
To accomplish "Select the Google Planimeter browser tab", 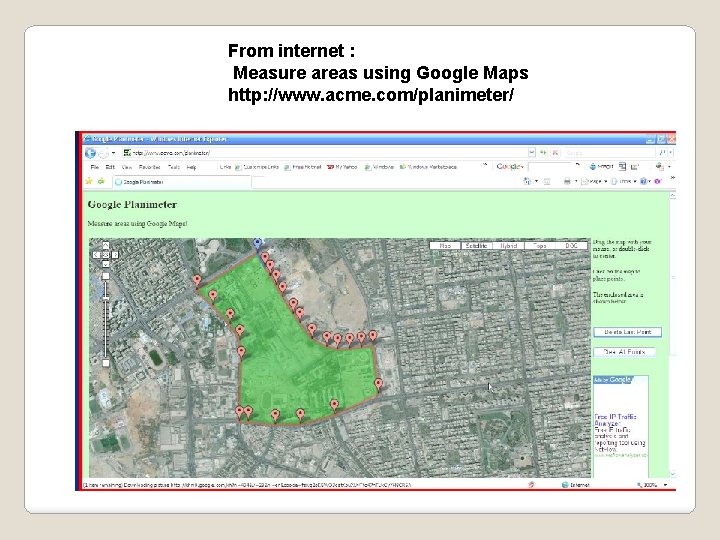I will coord(182,182).
